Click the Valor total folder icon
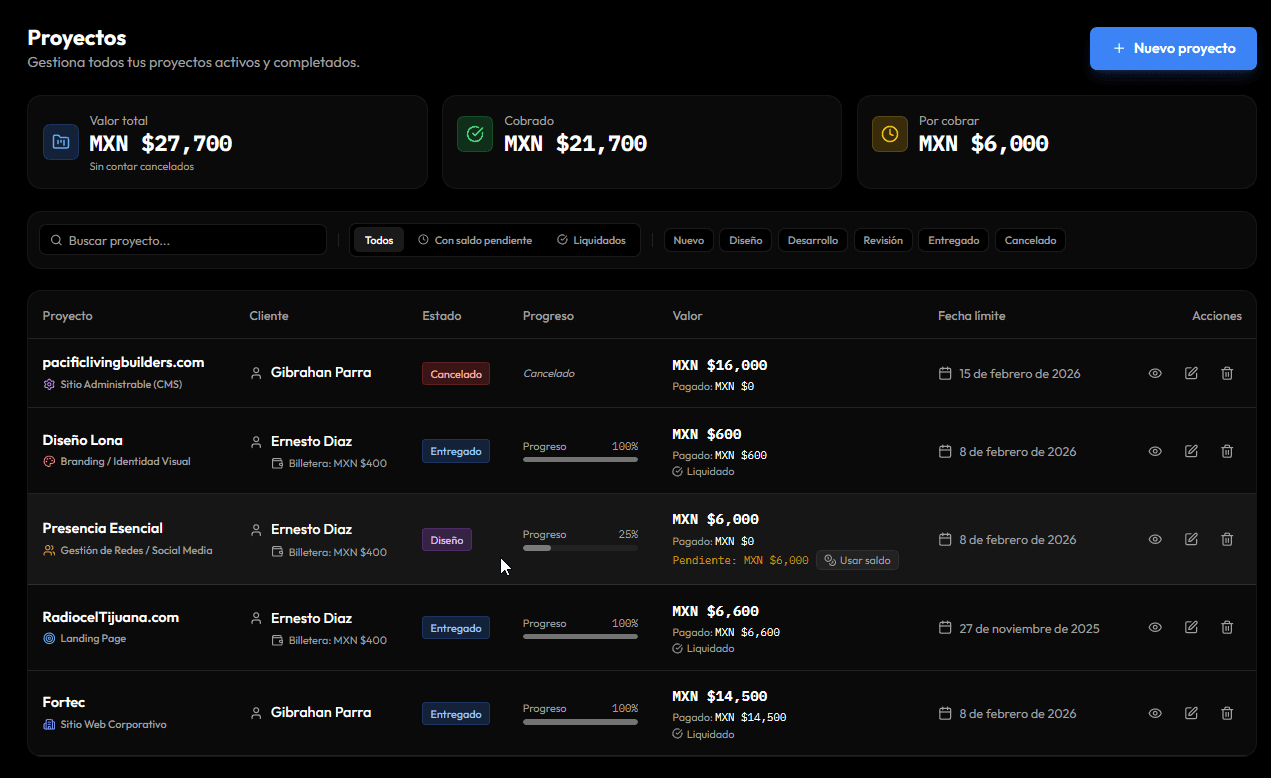Viewport: 1271px width, 778px height. coord(61,142)
